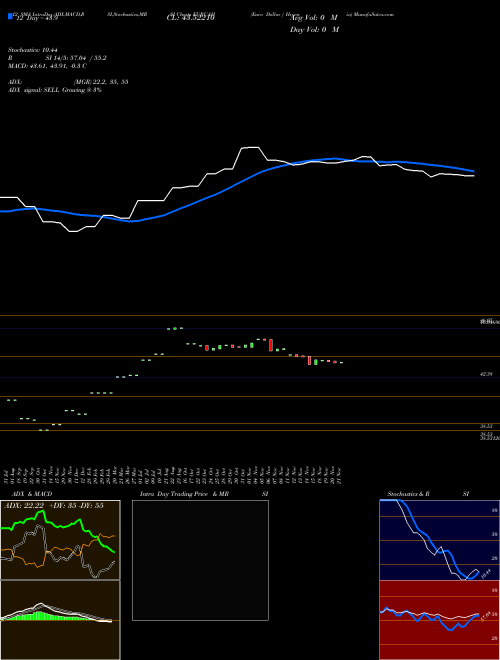The image size is (500, 660).
Task: Click the '42.78' price axis label
Action: [x=486, y=374]
